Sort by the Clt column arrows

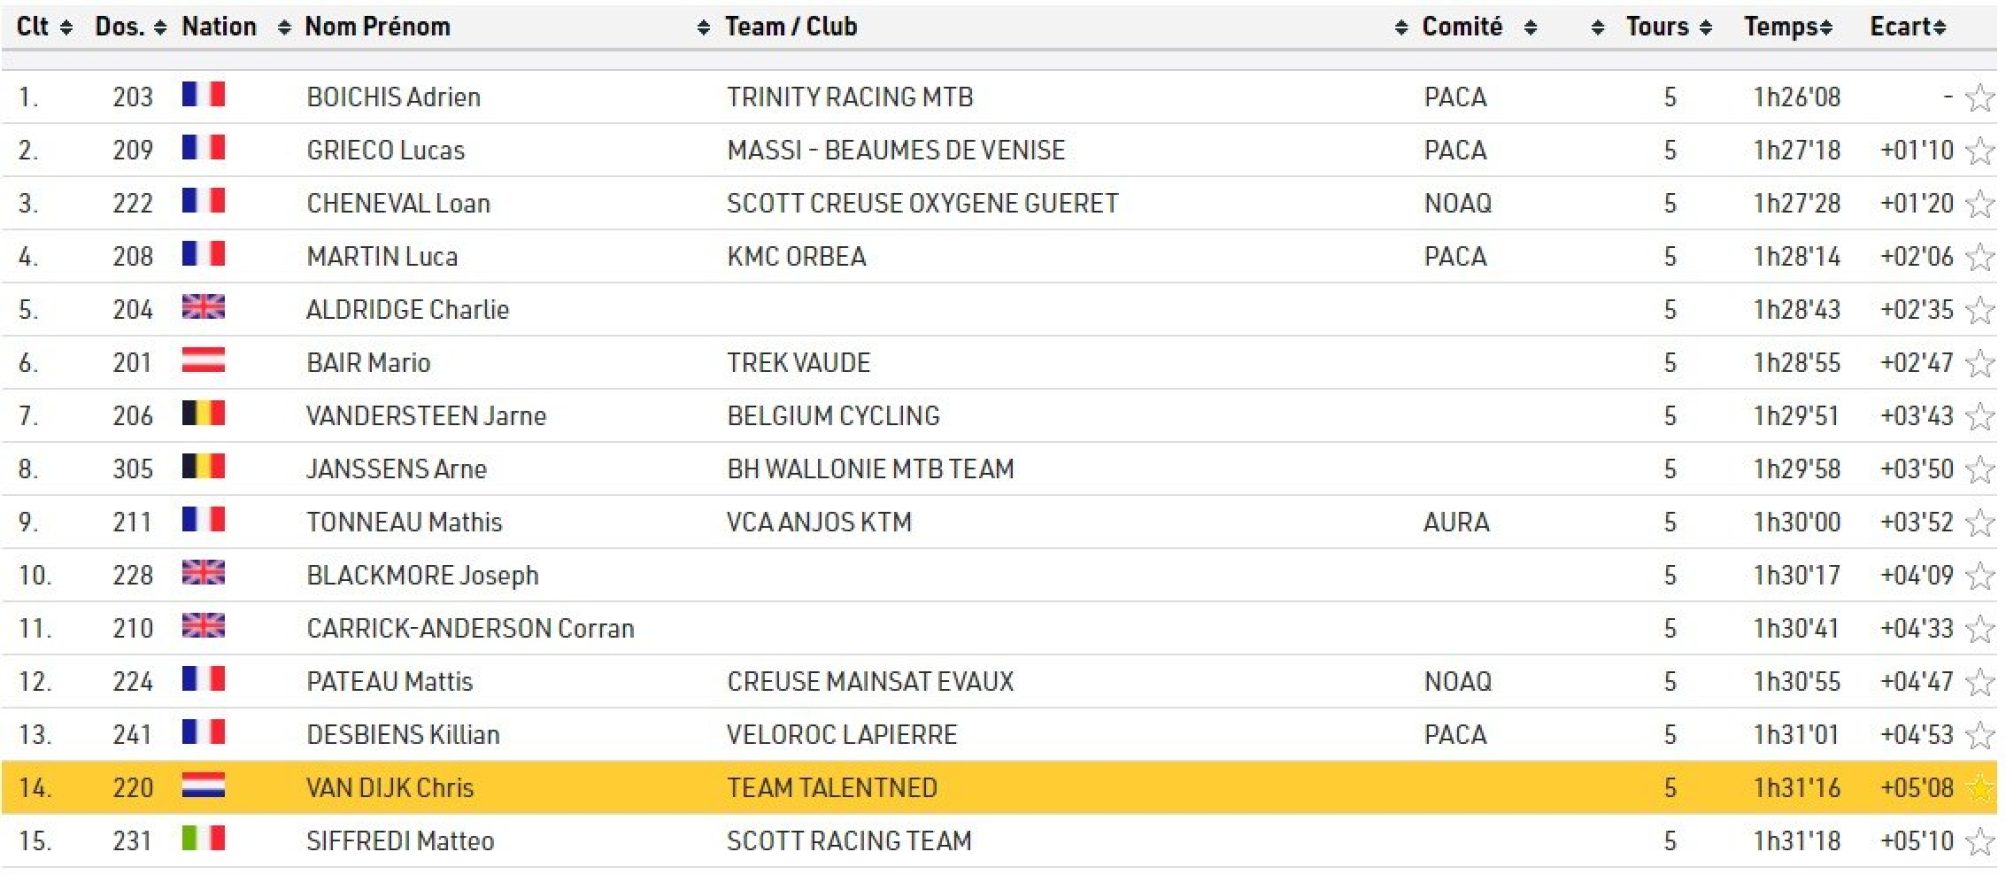(66, 28)
